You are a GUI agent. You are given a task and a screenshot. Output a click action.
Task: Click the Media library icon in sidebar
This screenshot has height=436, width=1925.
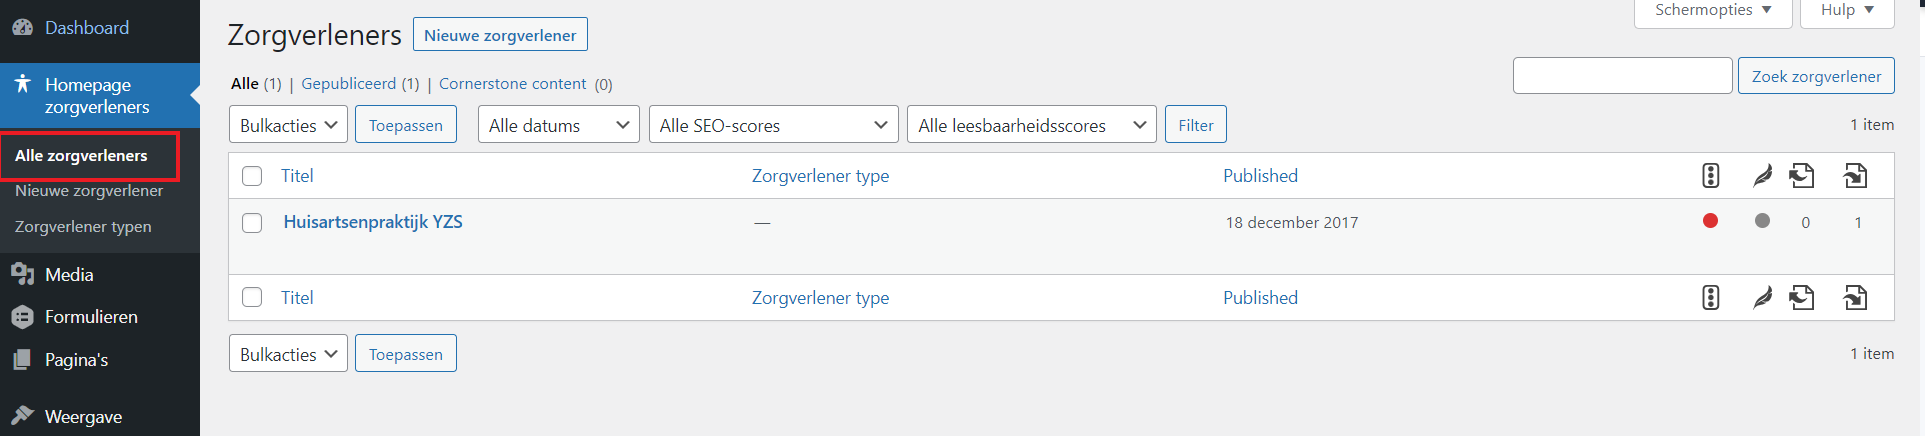(x=22, y=274)
